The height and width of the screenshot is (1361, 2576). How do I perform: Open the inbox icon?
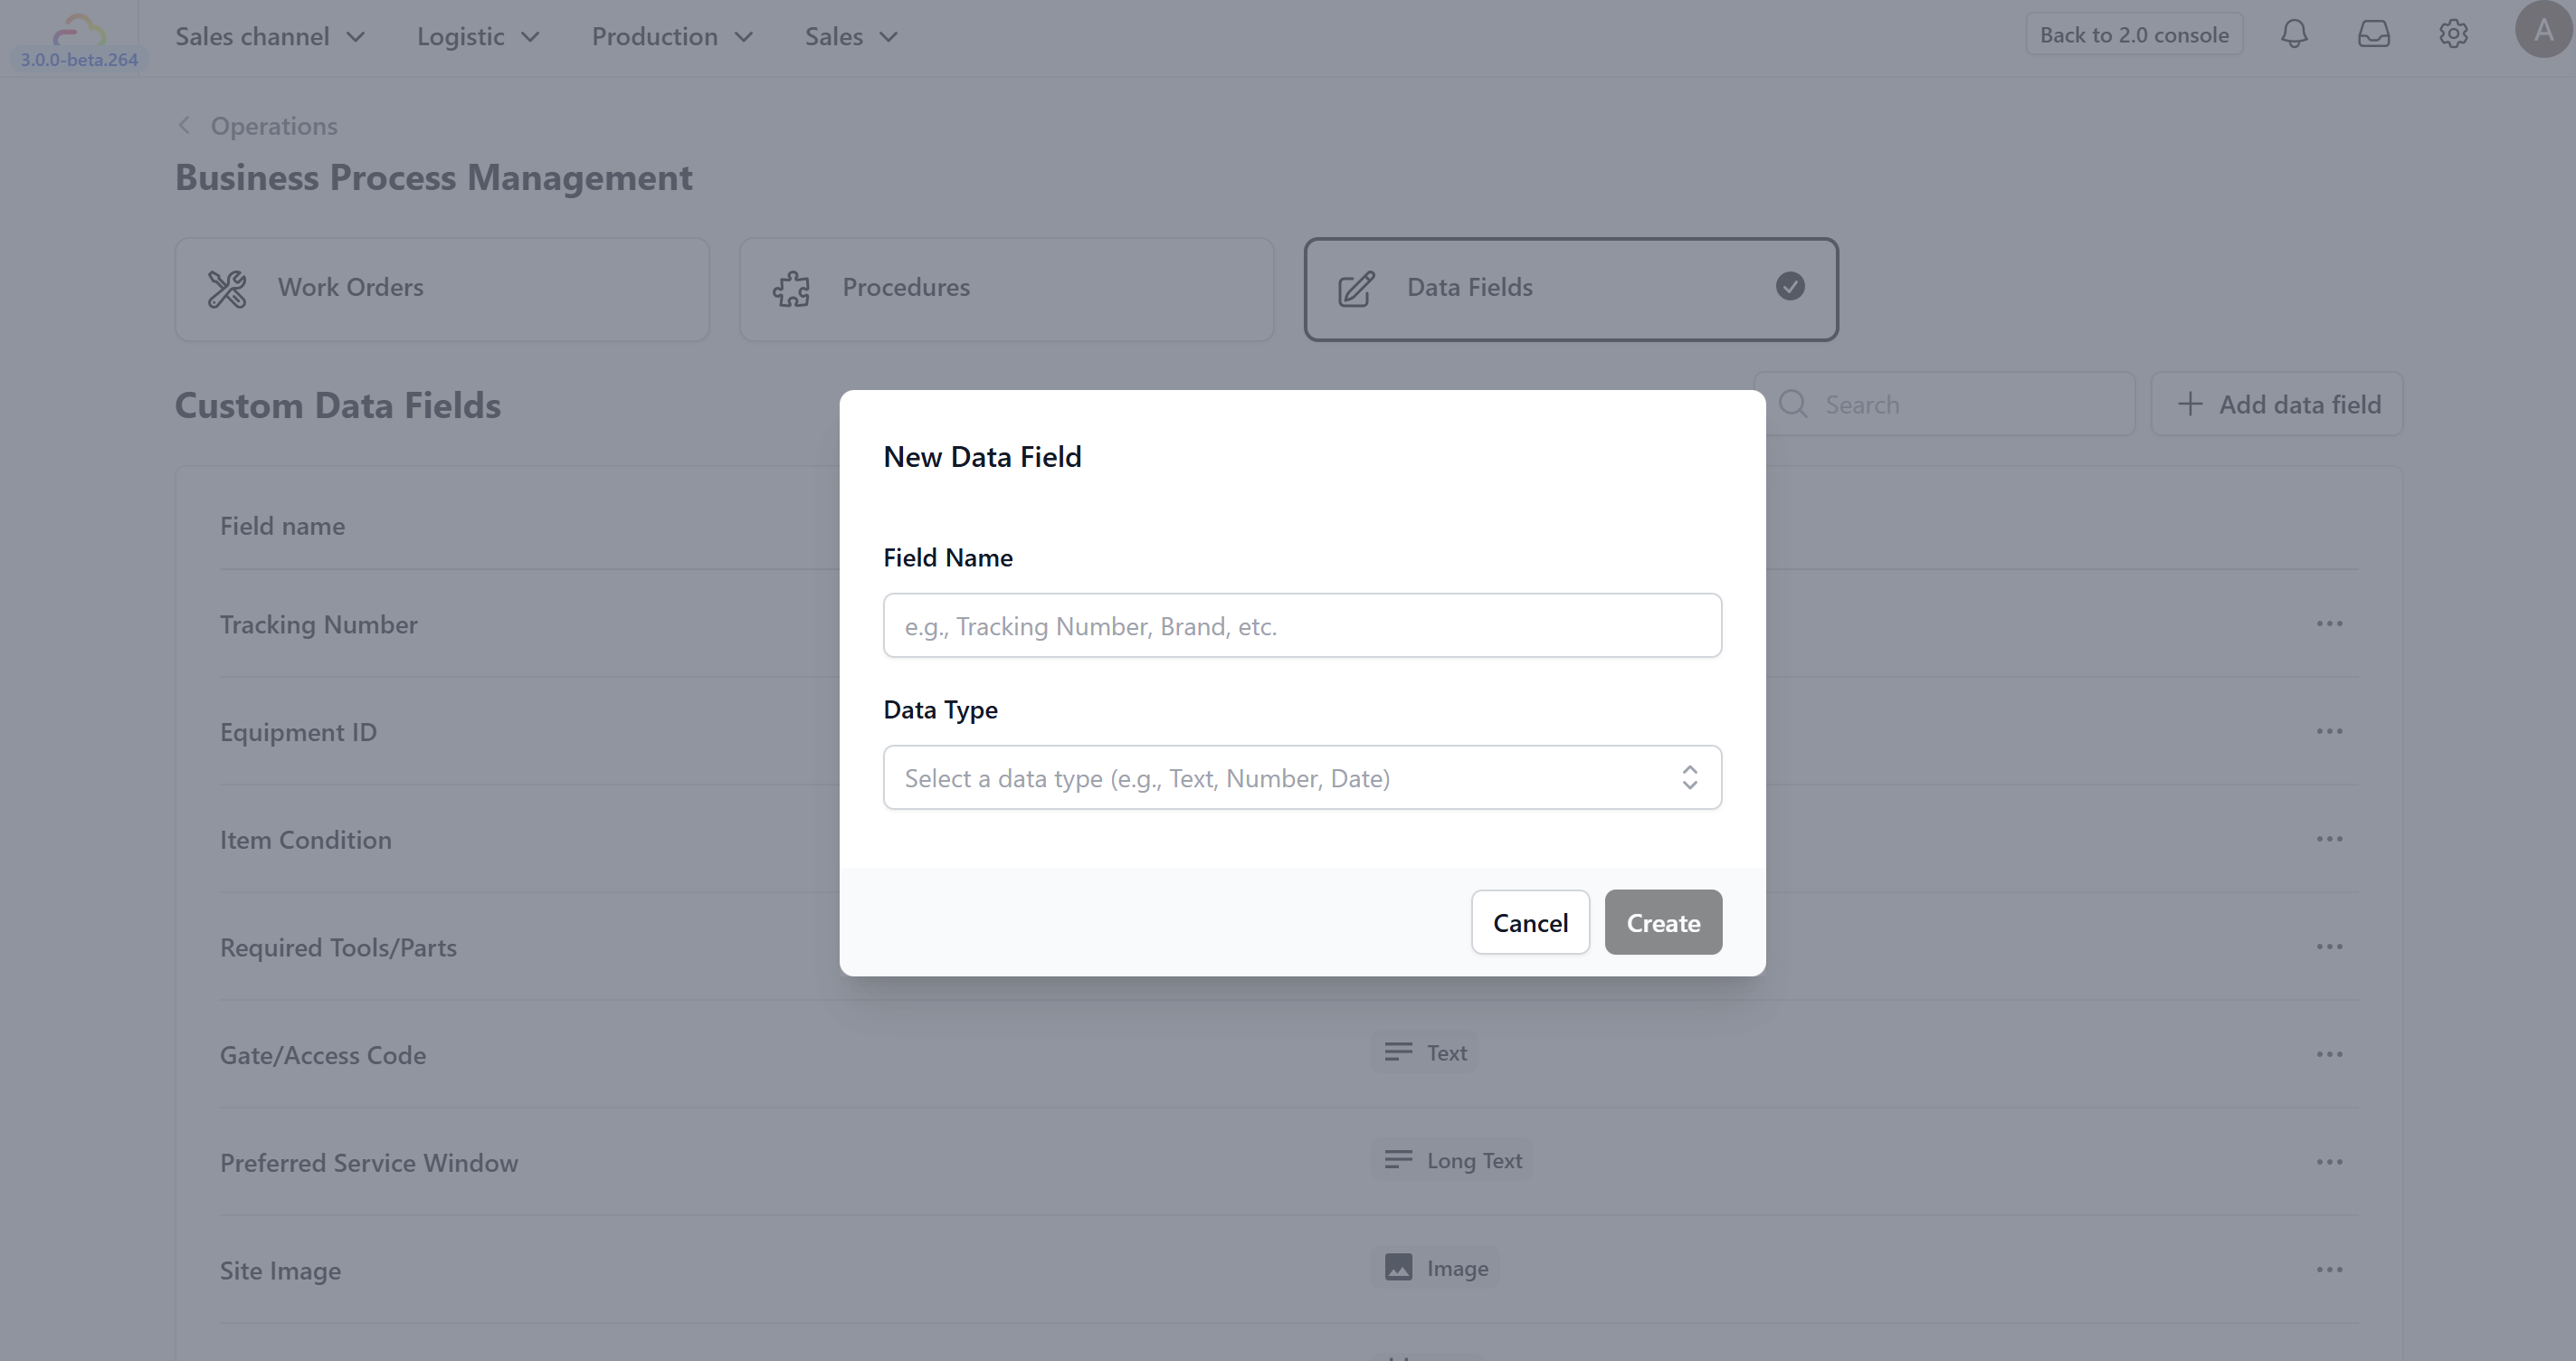tap(2374, 33)
